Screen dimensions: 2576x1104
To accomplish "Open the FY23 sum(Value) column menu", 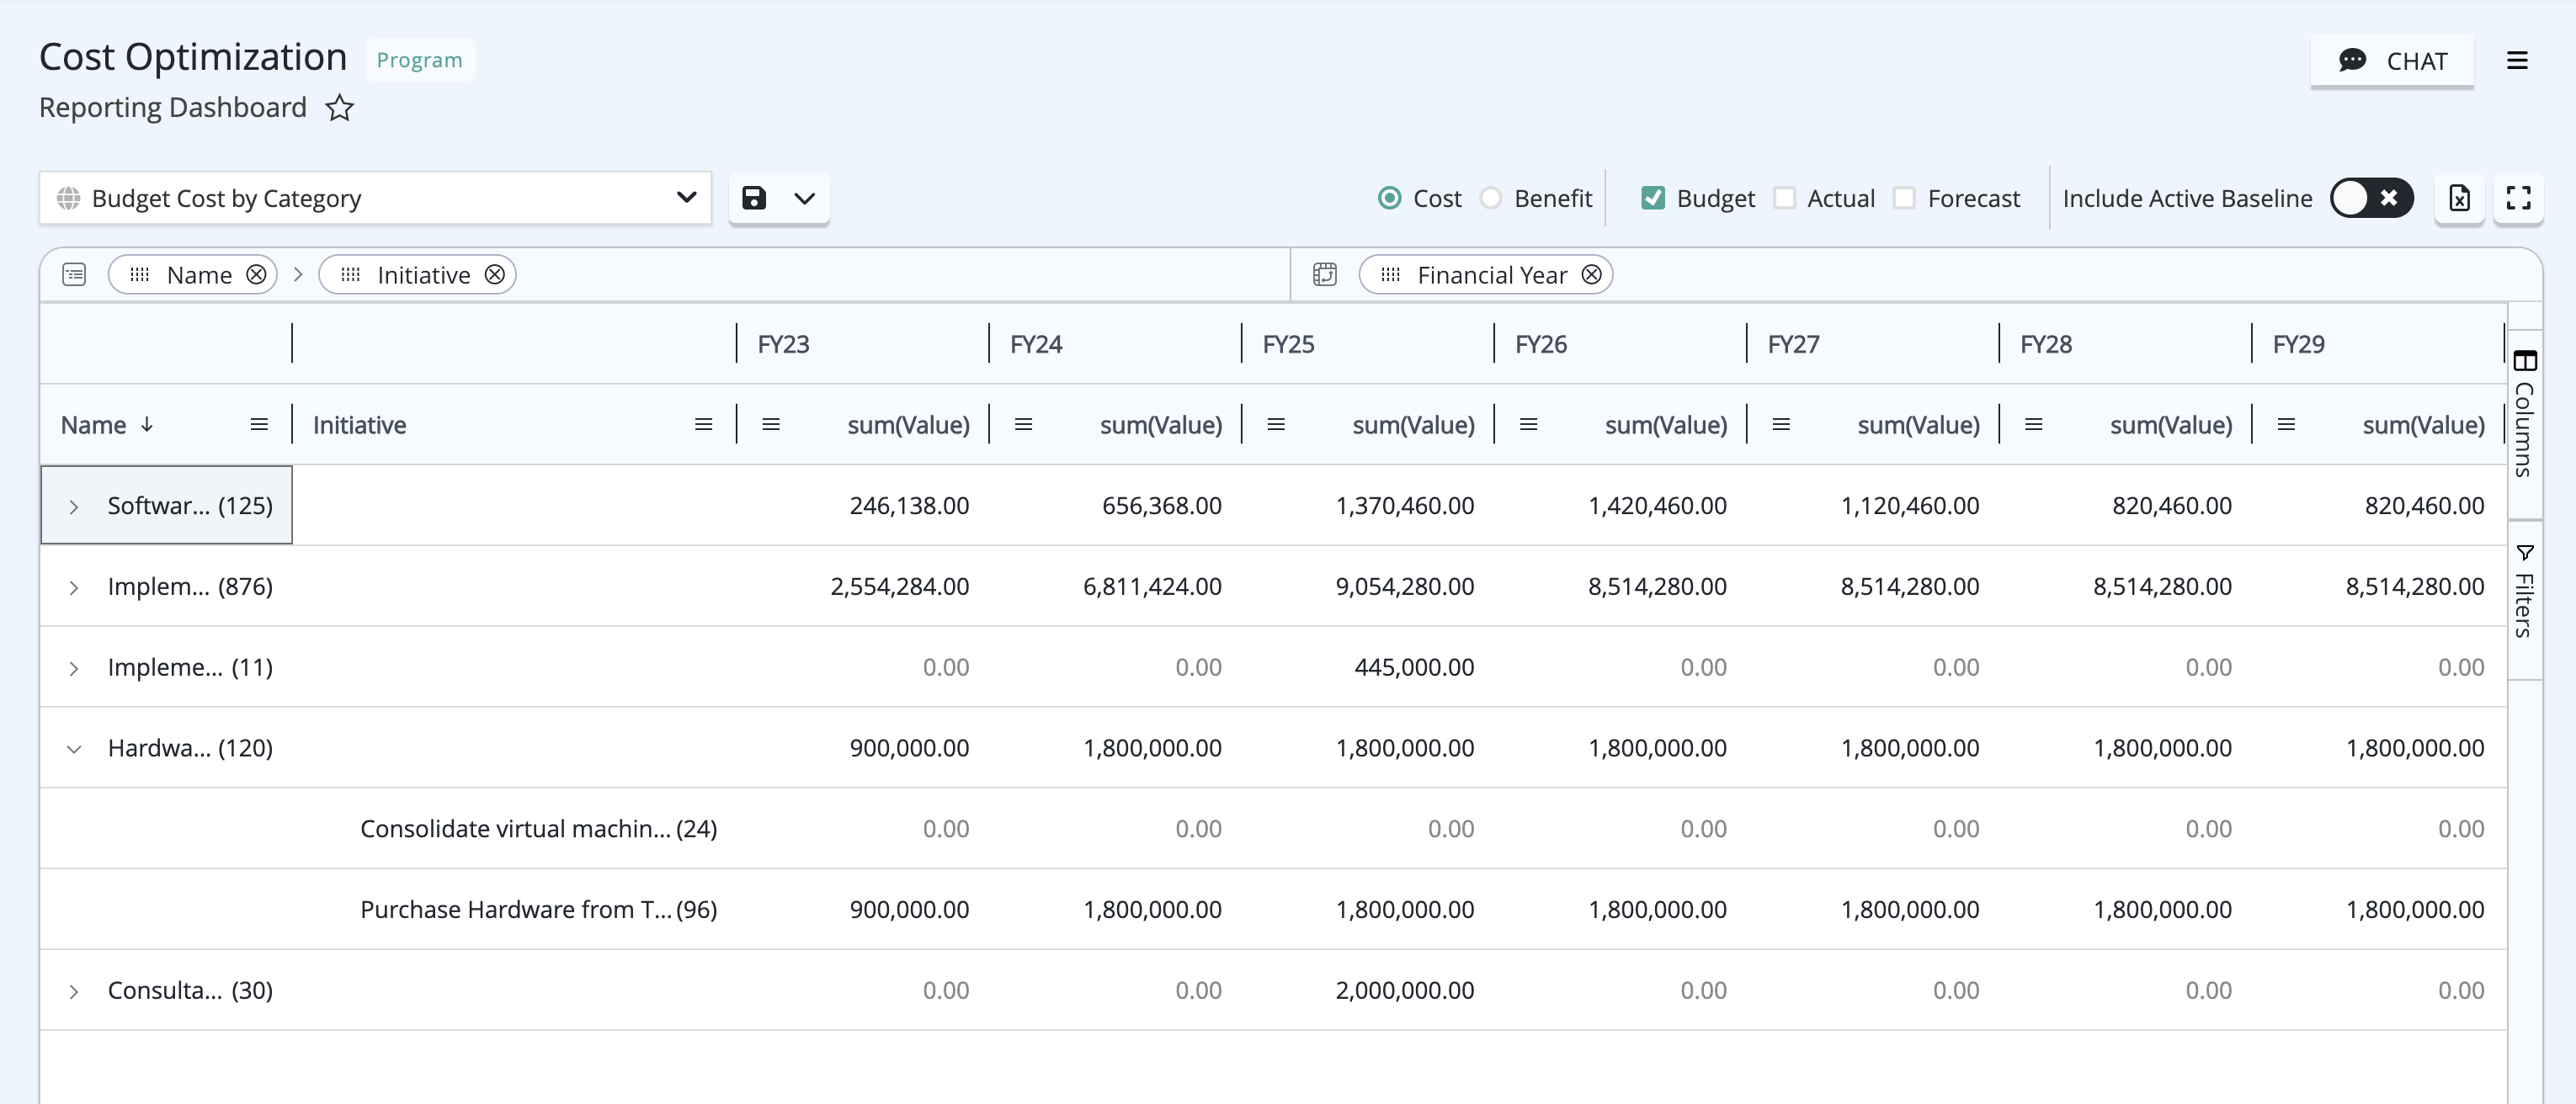I will point(771,425).
